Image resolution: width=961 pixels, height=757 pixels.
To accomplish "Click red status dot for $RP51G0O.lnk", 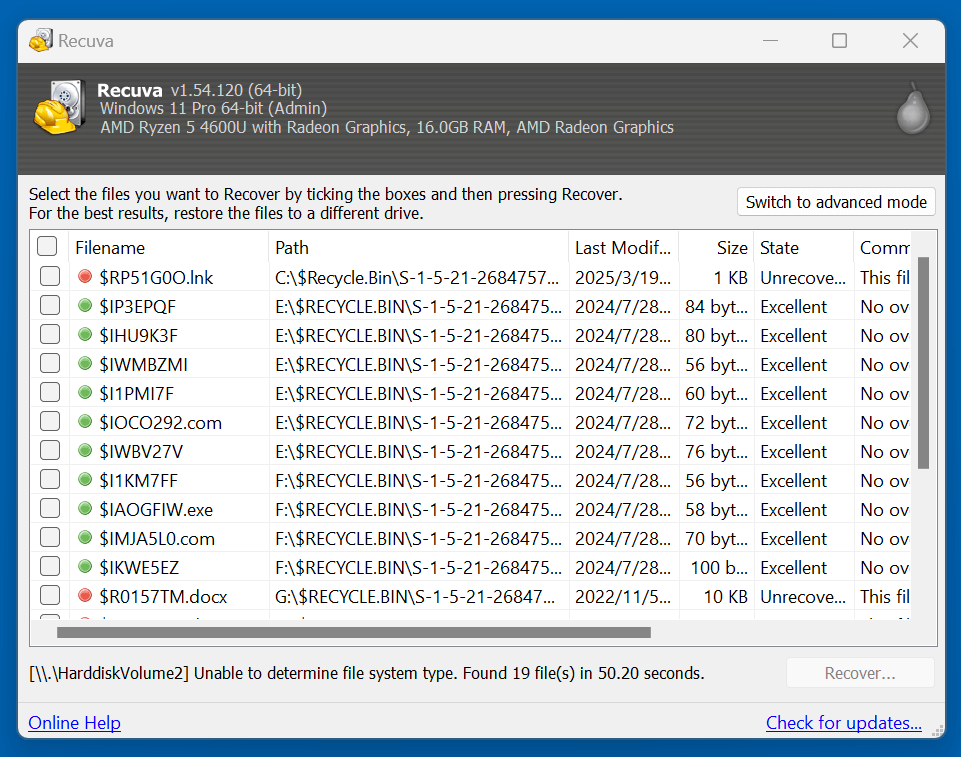I will 85,277.
